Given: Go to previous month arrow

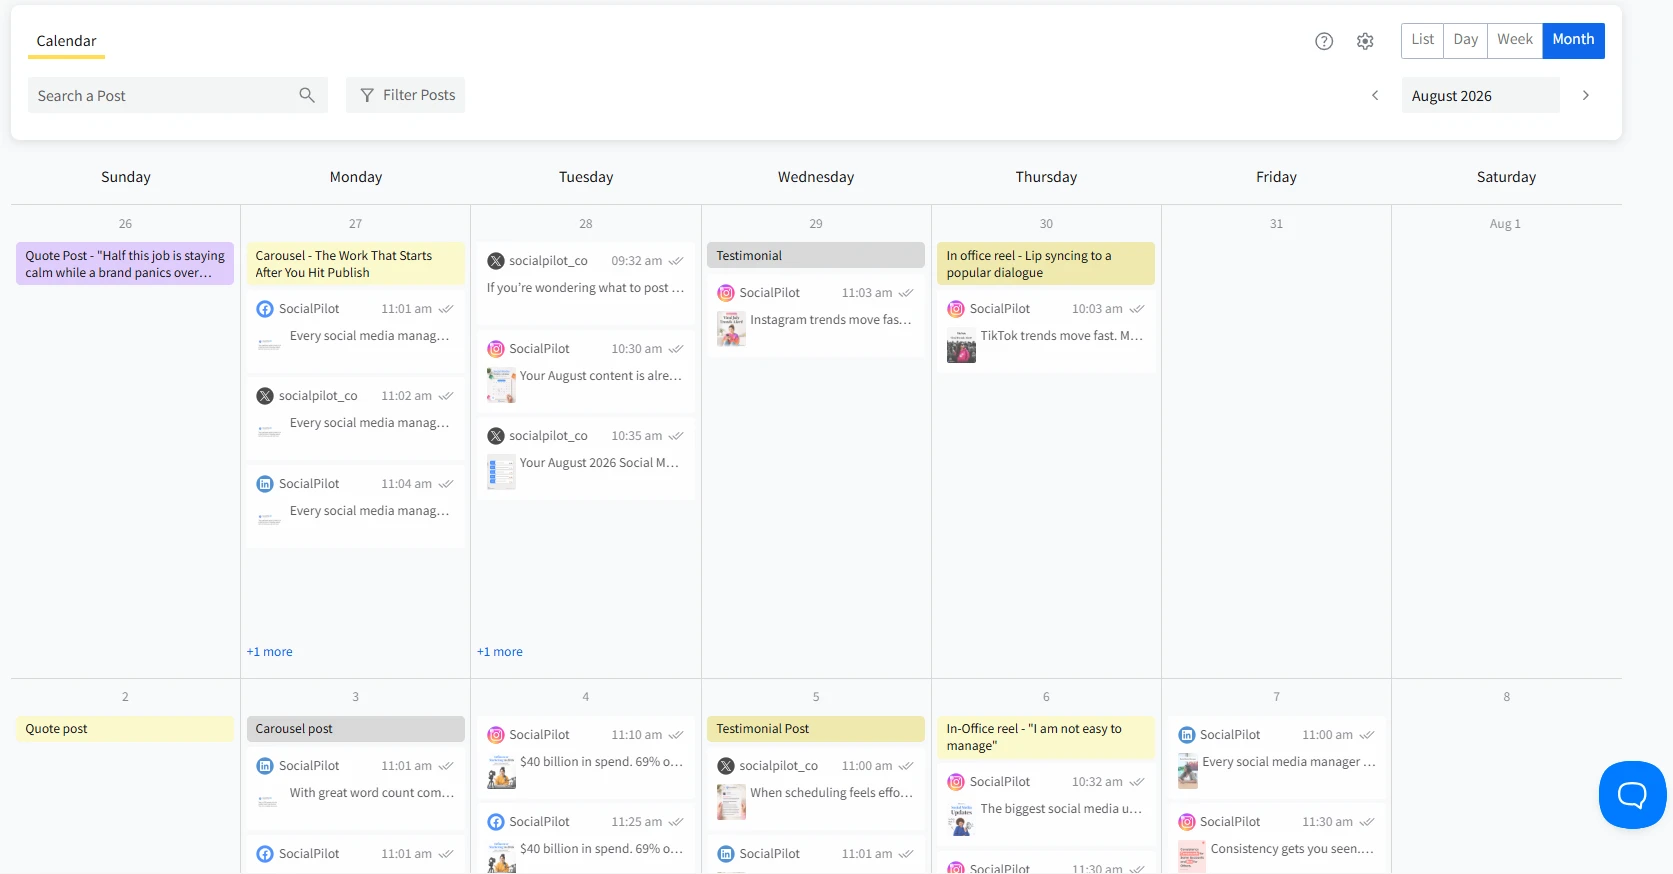Looking at the screenshot, I should [1375, 95].
